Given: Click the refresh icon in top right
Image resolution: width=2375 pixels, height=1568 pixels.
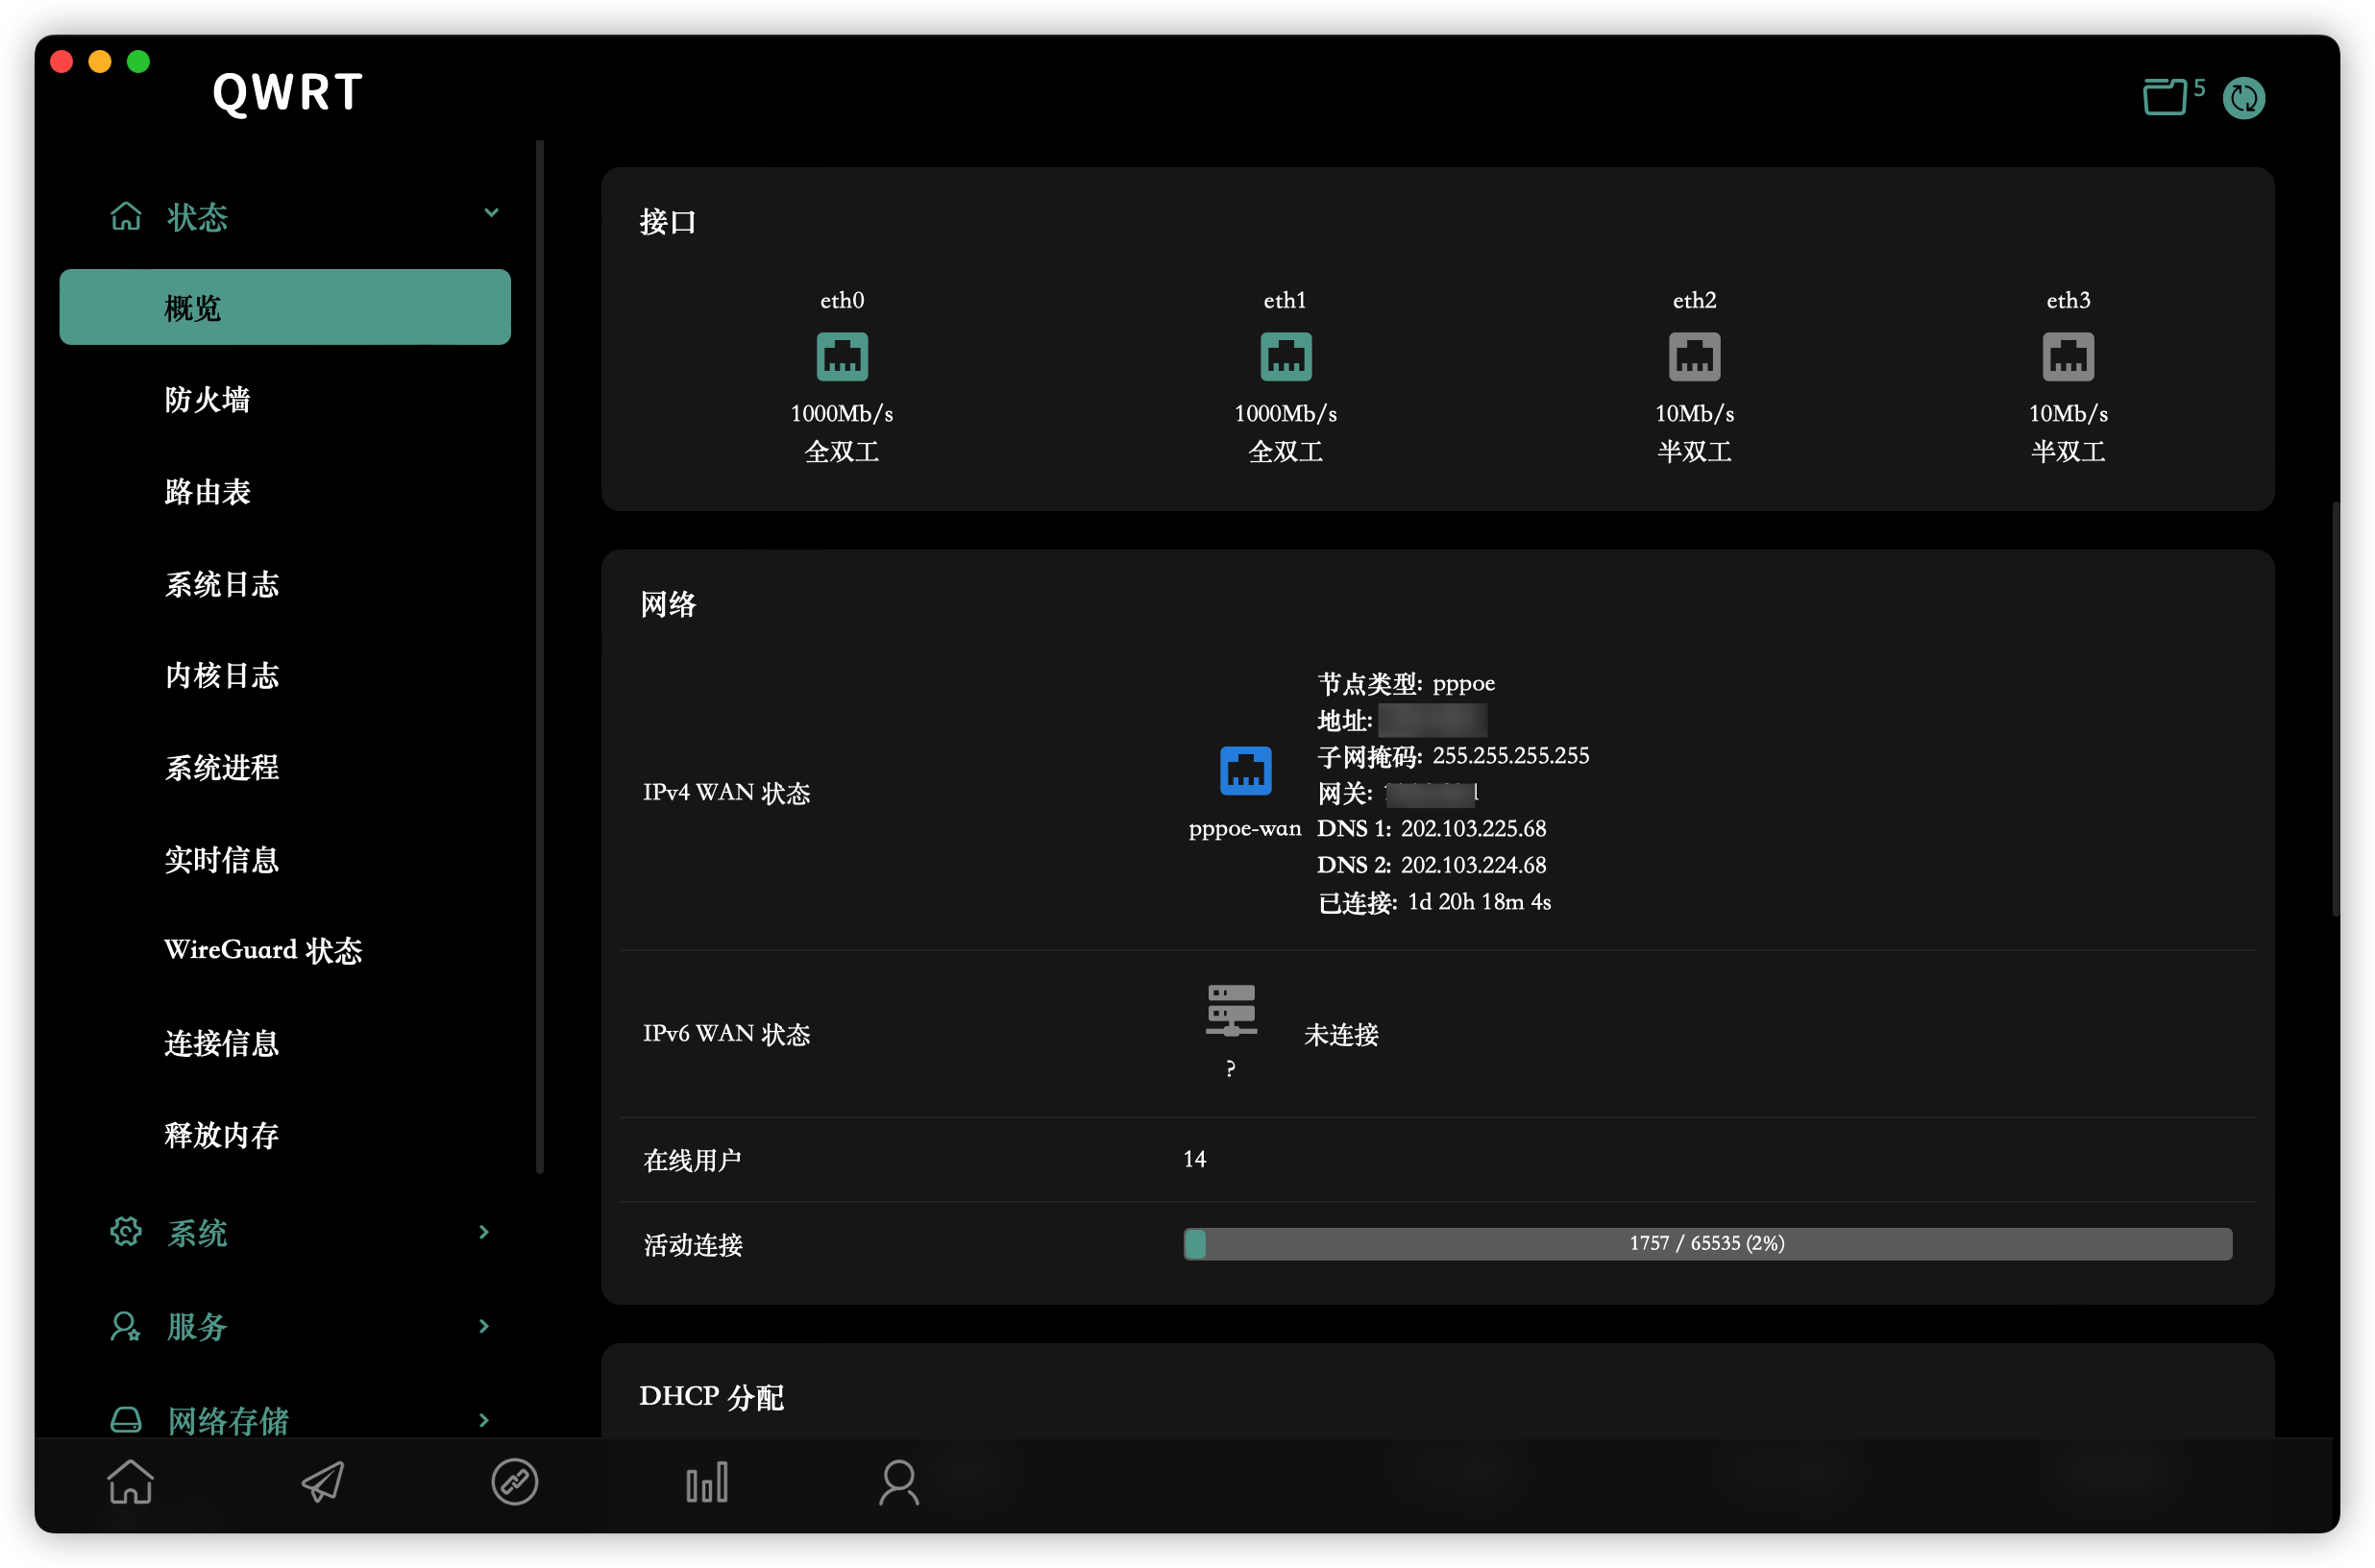Looking at the screenshot, I should [2243, 98].
